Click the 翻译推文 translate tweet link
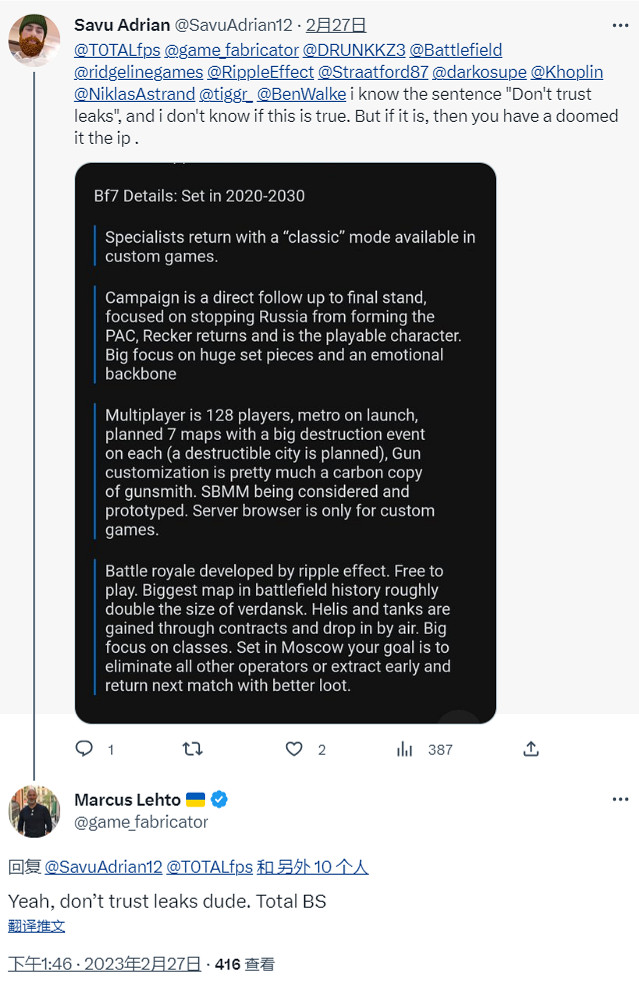 pos(37,926)
